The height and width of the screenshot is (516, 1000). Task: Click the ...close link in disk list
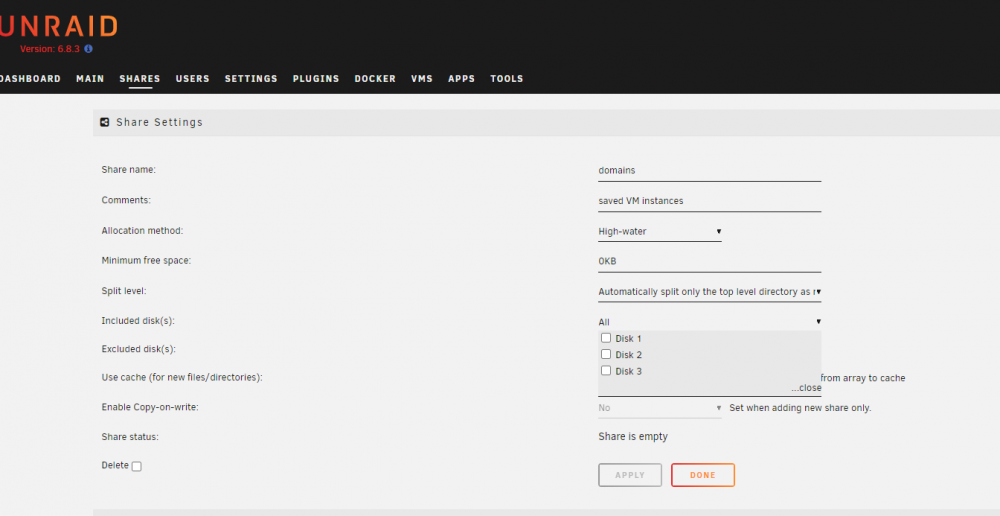(806, 388)
